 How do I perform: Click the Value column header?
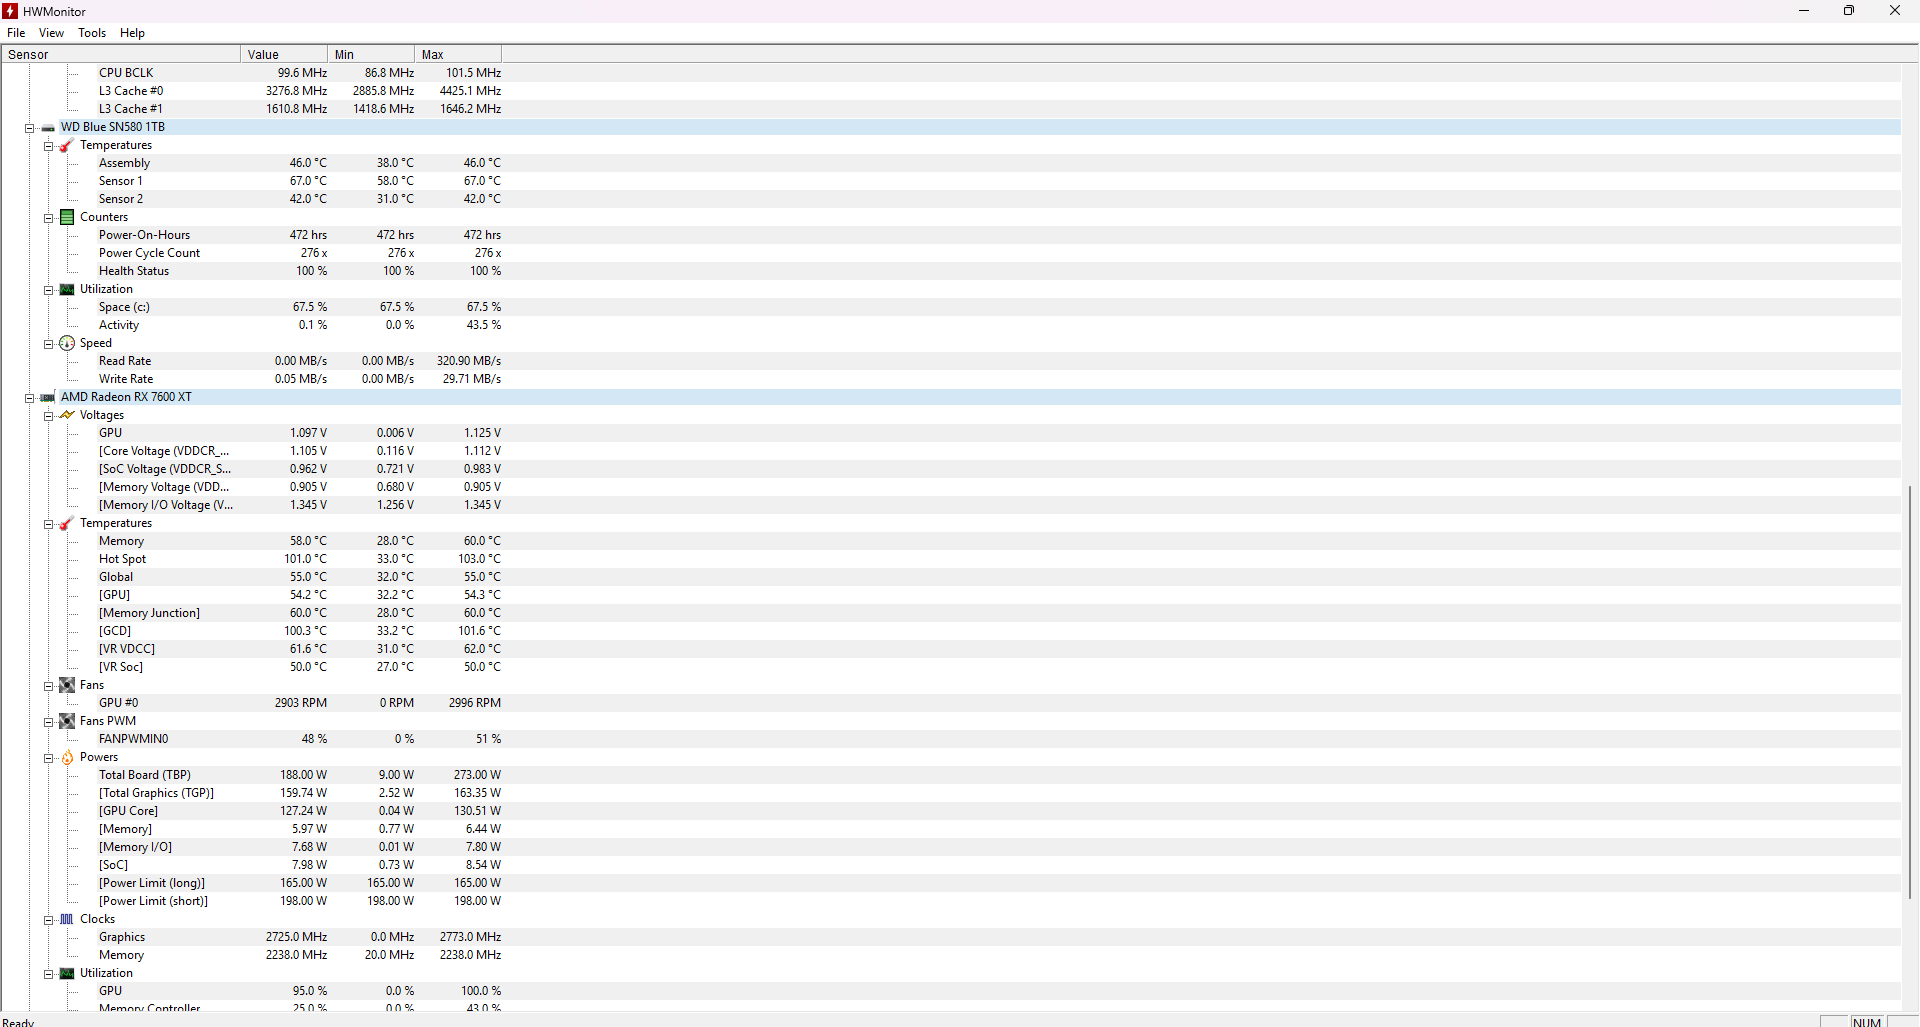284,54
